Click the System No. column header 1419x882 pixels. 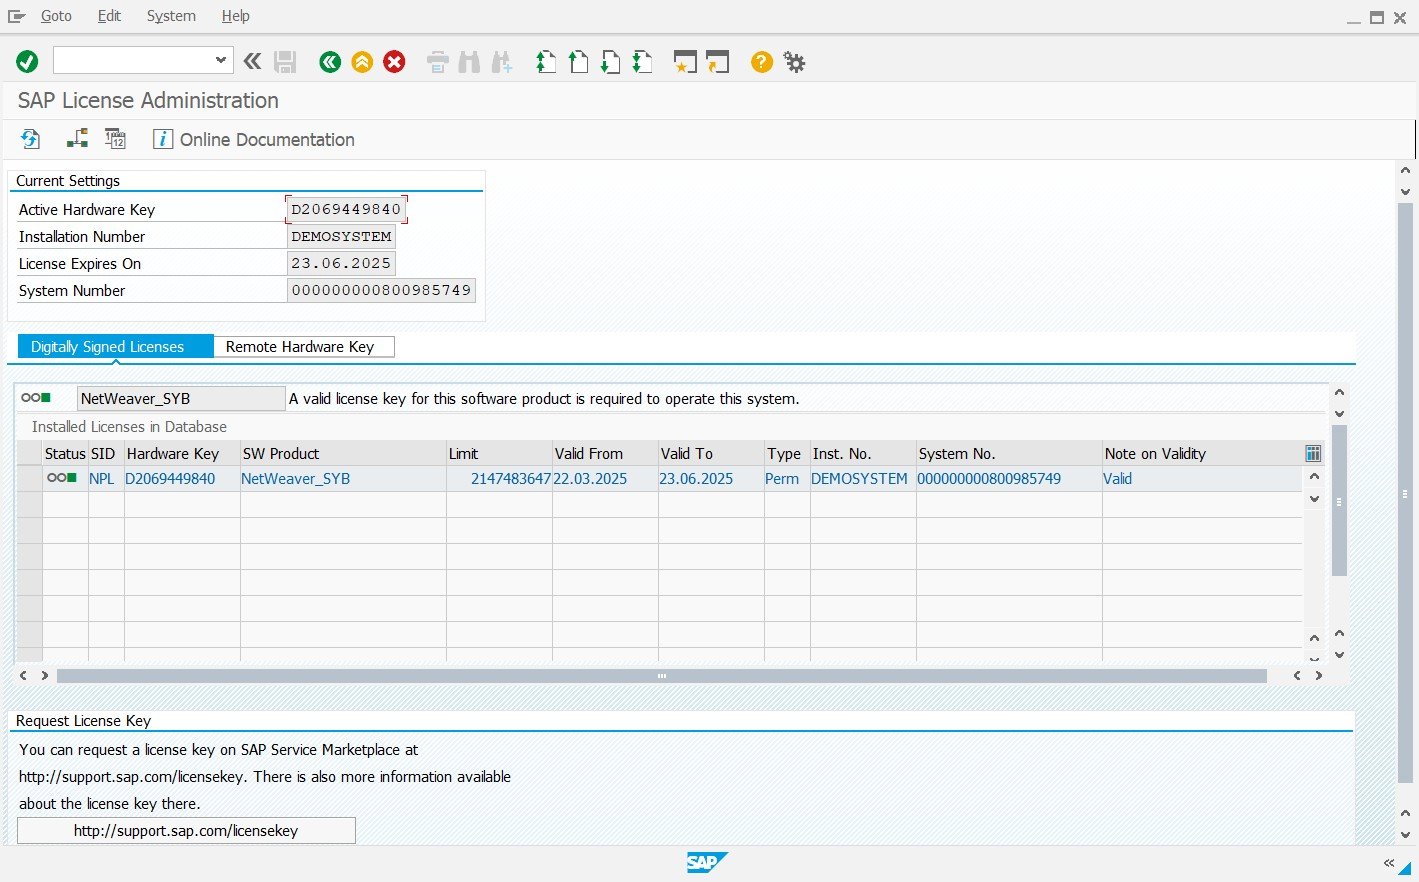tap(1009, 454)
